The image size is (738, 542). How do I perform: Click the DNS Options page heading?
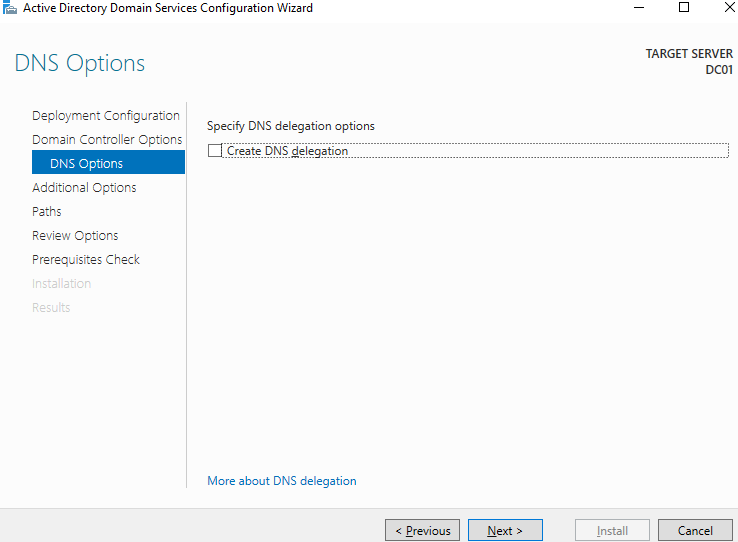click(80, 63)
